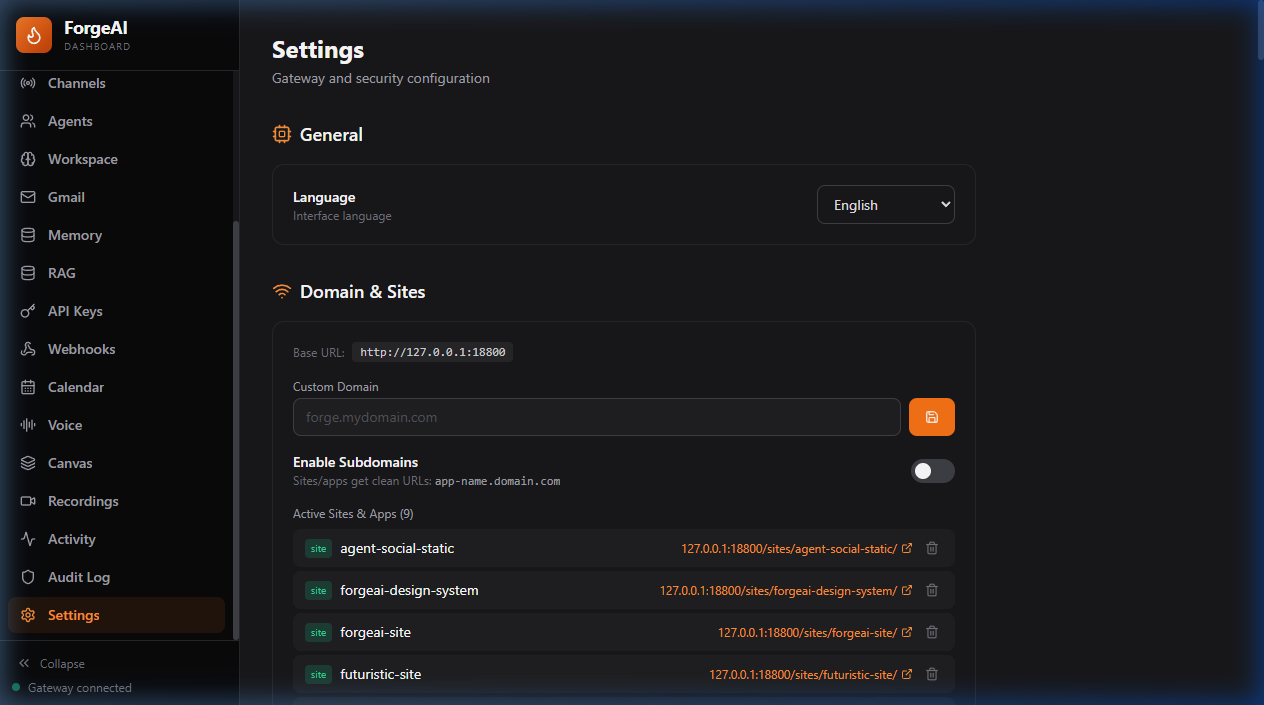Viewport: 1264px width, 705px height.
Task: Click the General section chip icon
Action: click(x=282, y=134)
